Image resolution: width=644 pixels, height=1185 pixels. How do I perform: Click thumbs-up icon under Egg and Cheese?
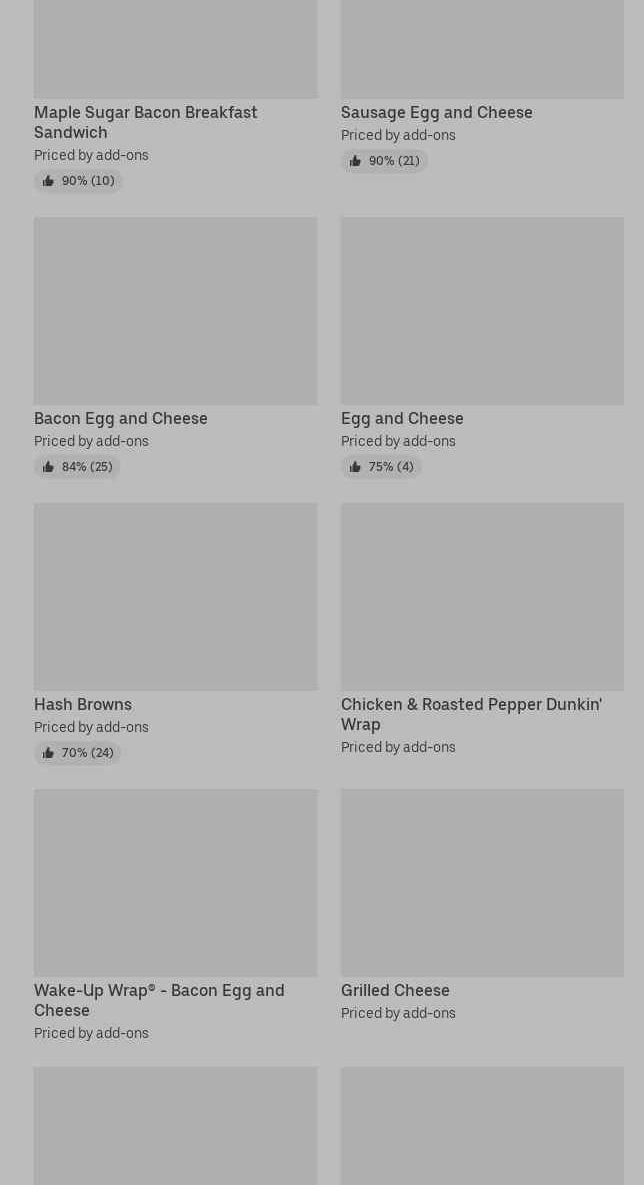pos(355,467)
